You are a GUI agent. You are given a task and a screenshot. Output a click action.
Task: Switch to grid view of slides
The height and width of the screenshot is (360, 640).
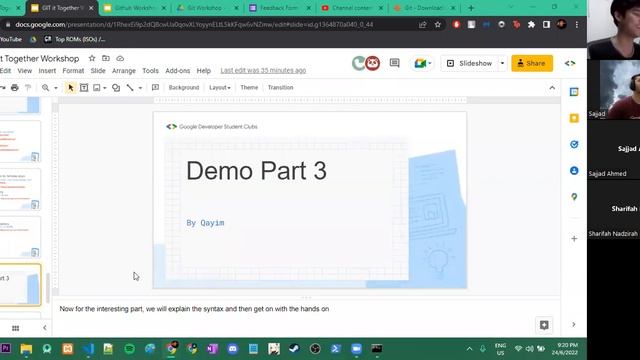point(16,328)
